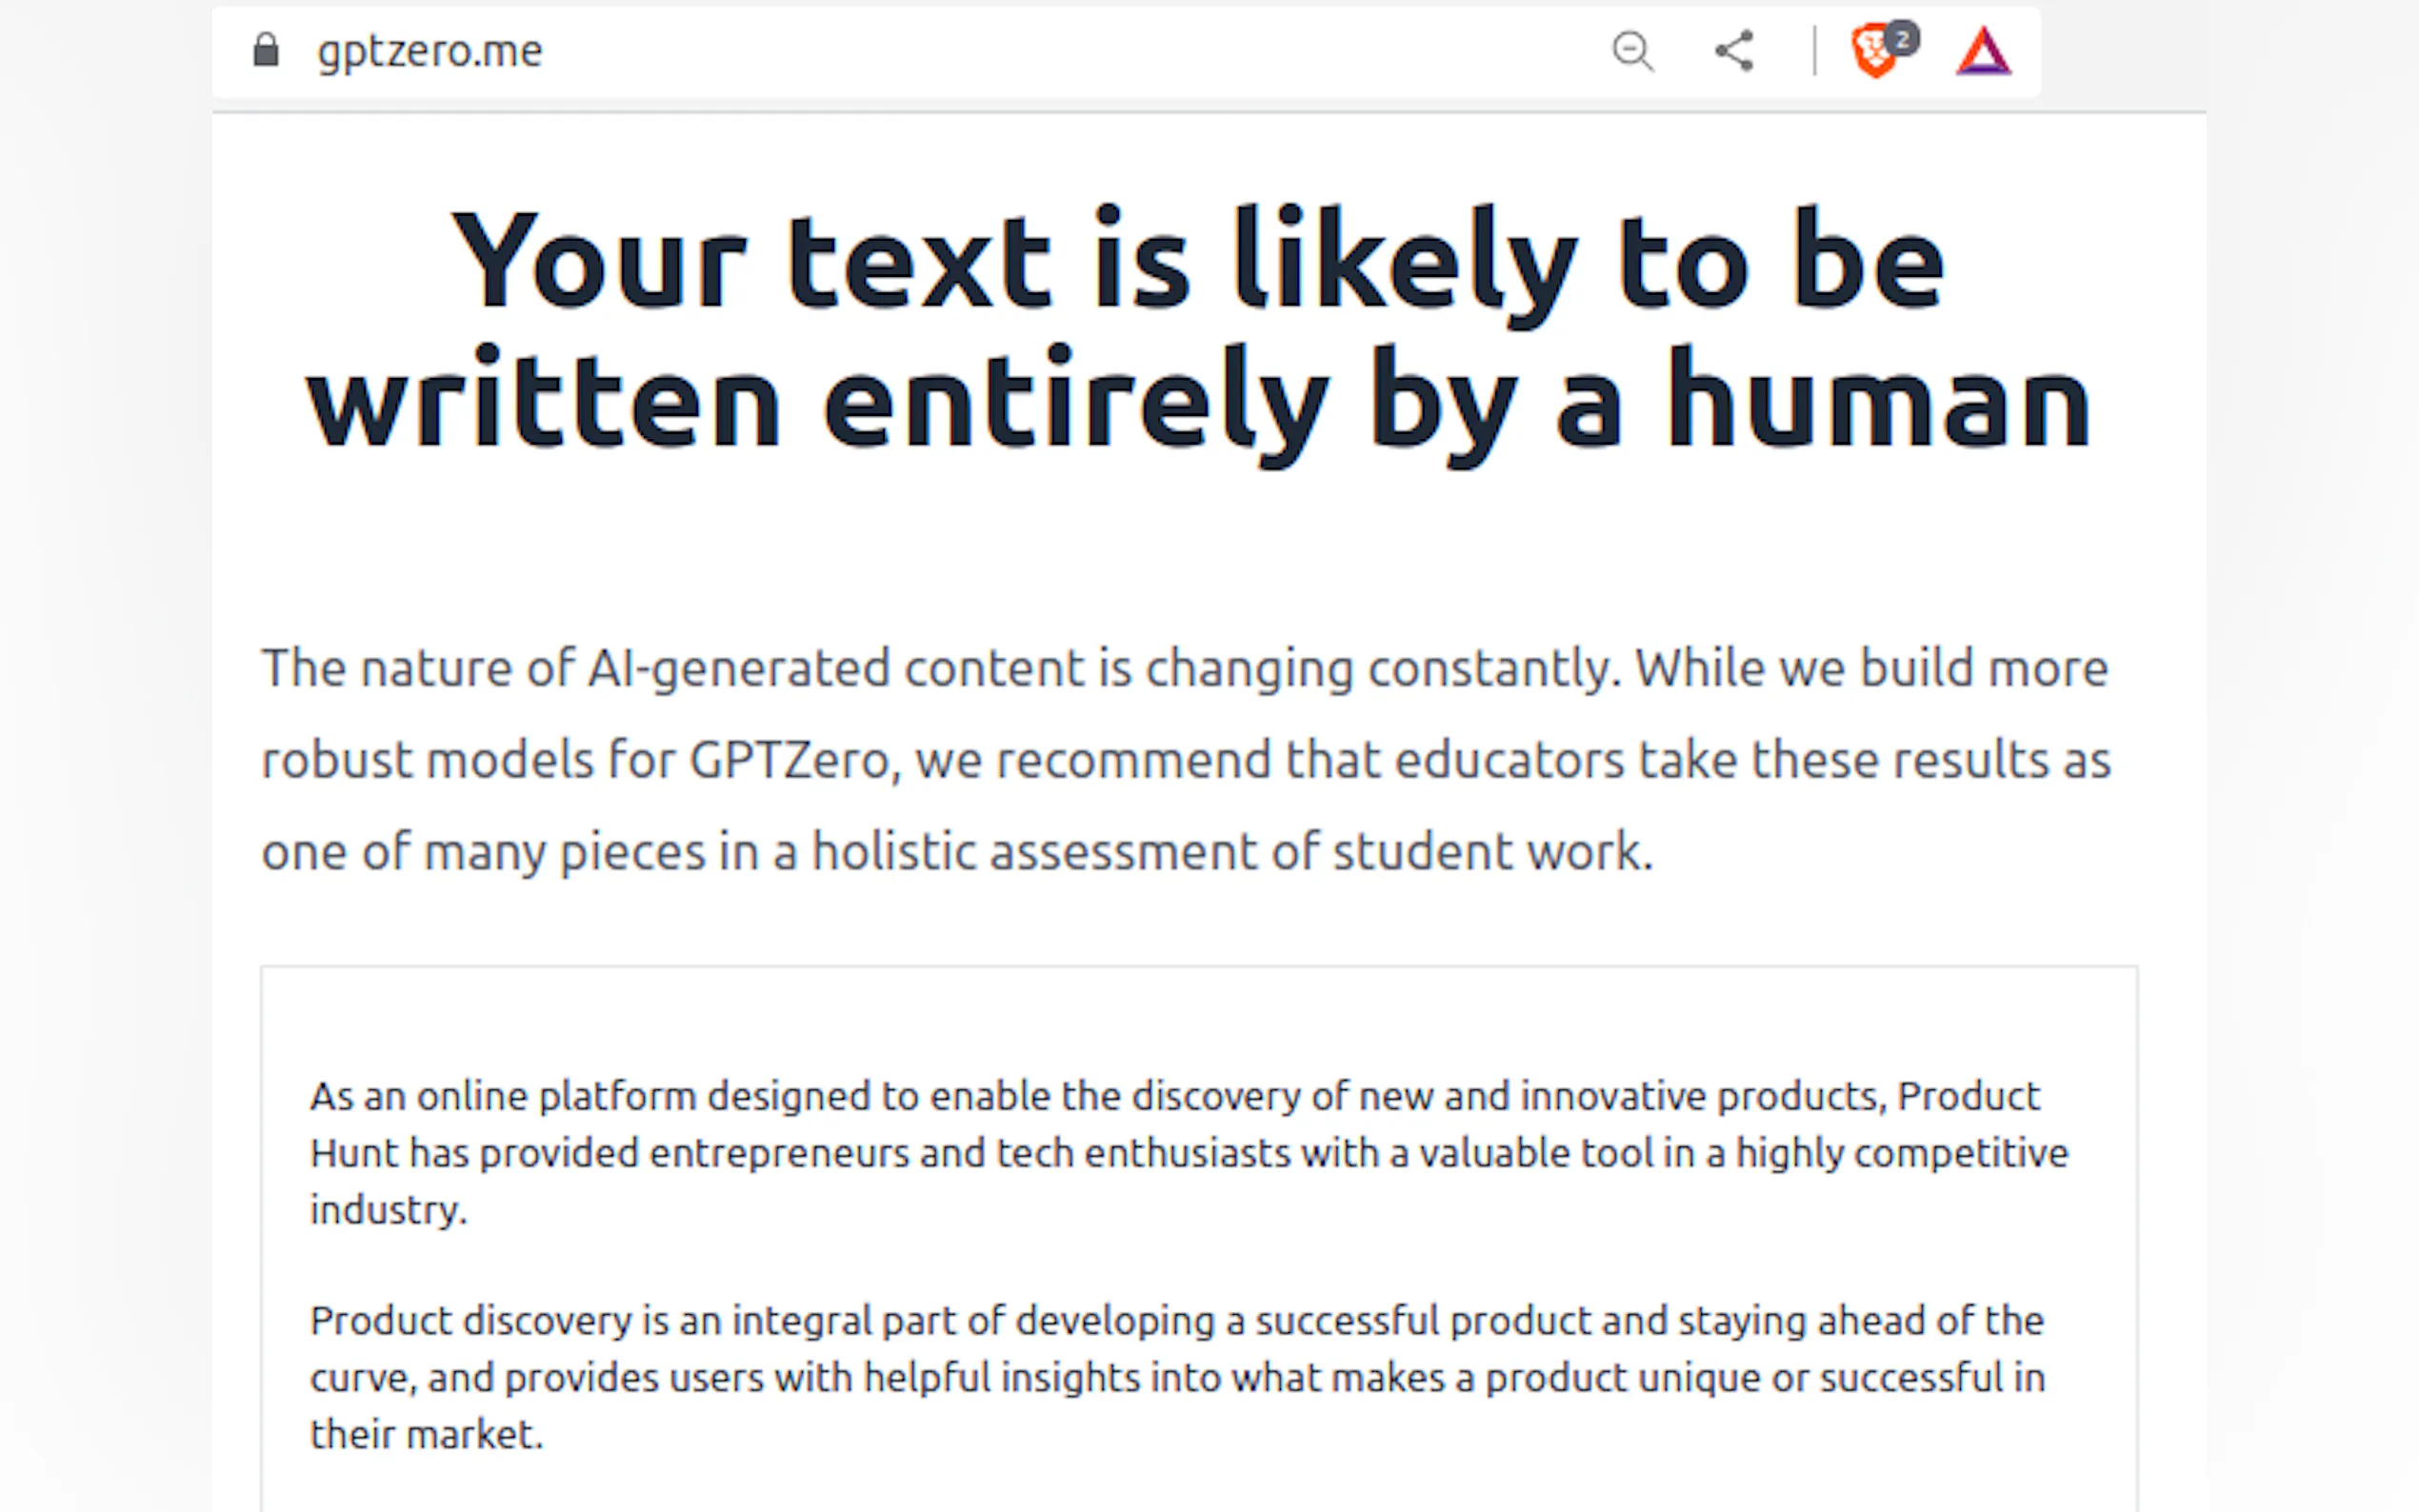Click the Brave Rewards triangle icon
This screenshot has width=2419, height=1512.
pyautogui.click(x=1983, y=52)
